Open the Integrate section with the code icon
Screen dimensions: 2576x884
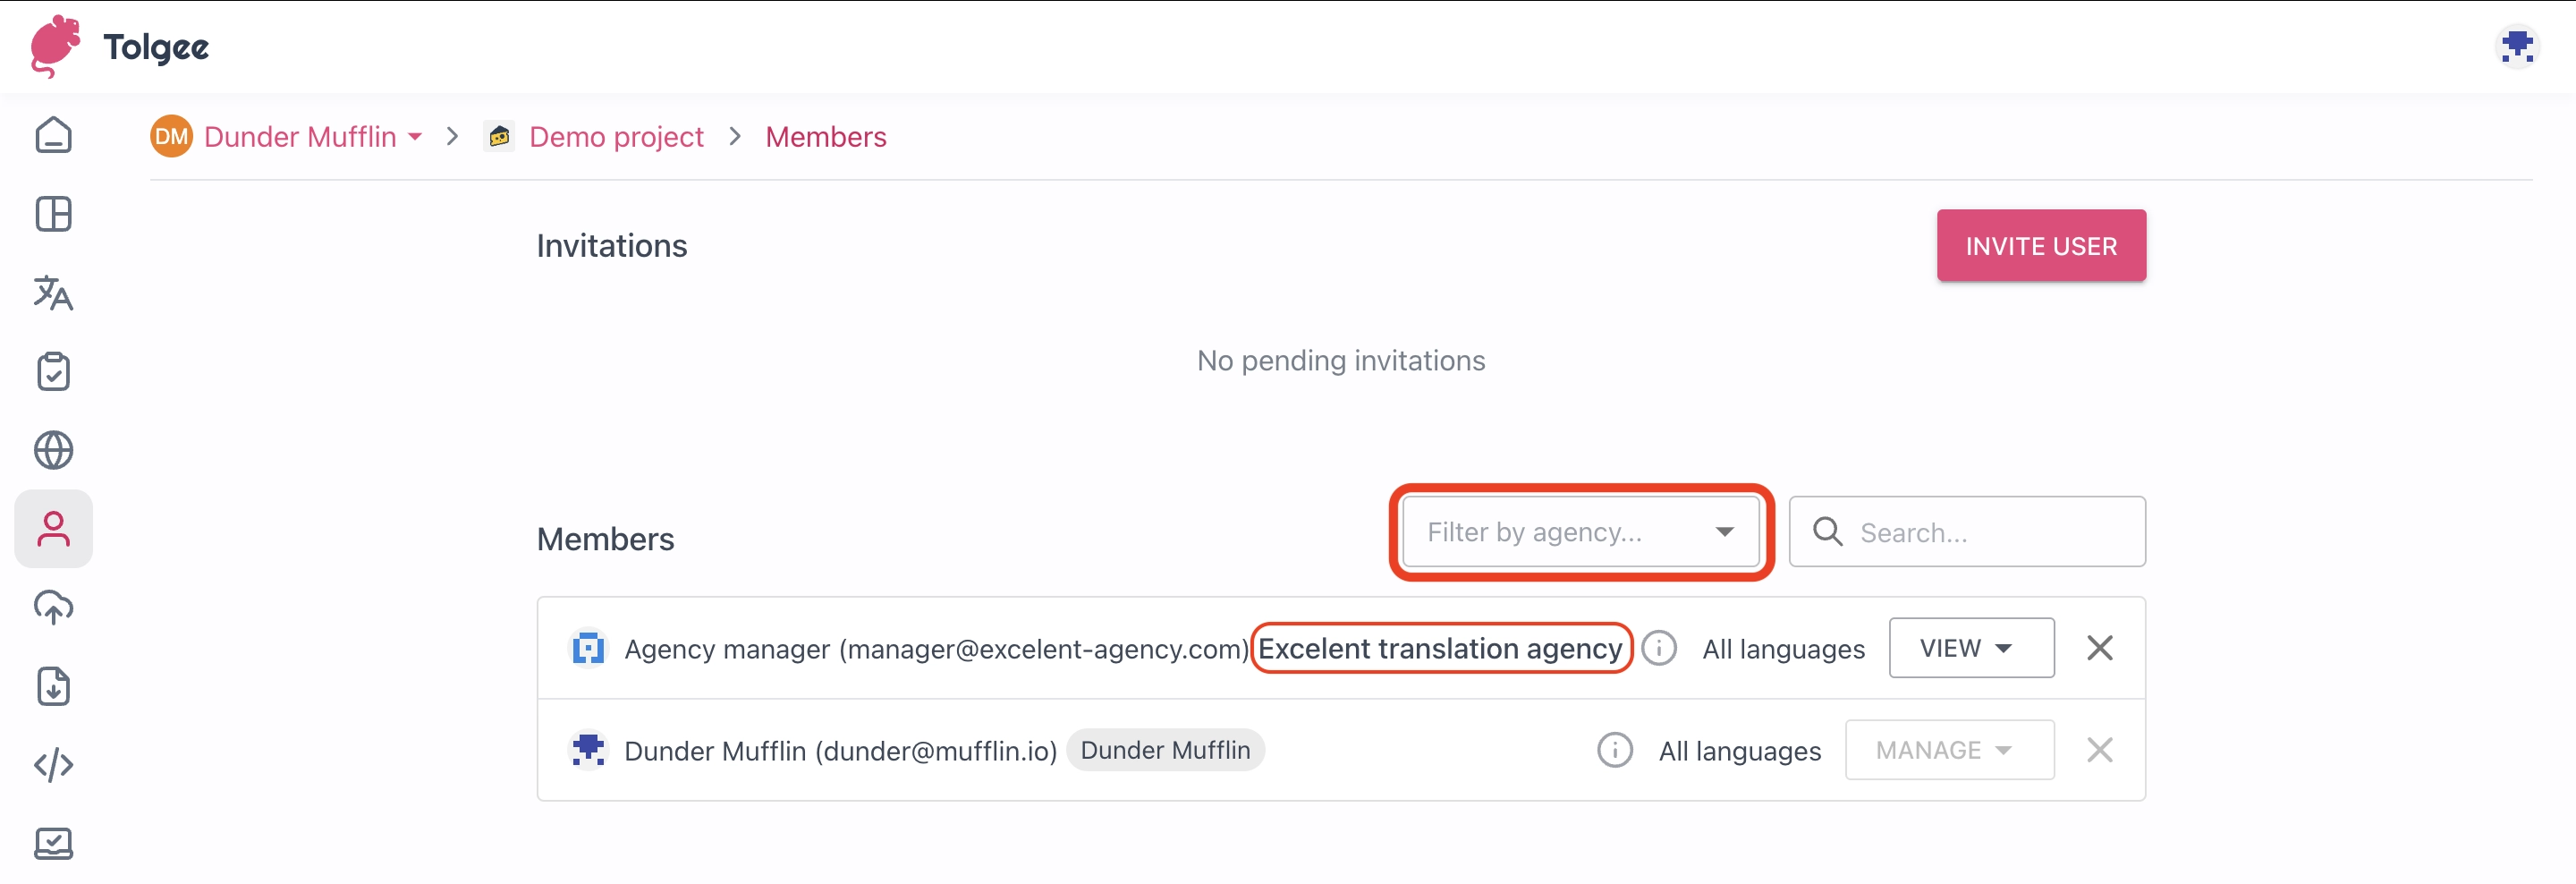[53, 764]
